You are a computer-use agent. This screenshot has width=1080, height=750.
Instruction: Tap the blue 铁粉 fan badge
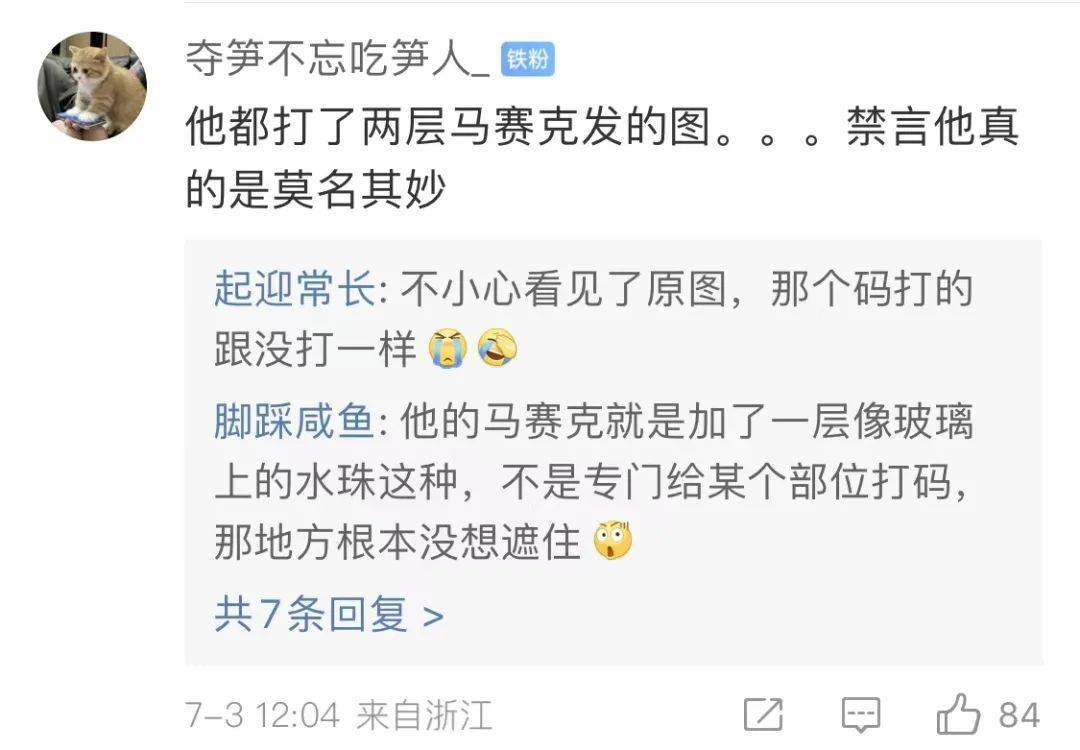pos(527,59)
